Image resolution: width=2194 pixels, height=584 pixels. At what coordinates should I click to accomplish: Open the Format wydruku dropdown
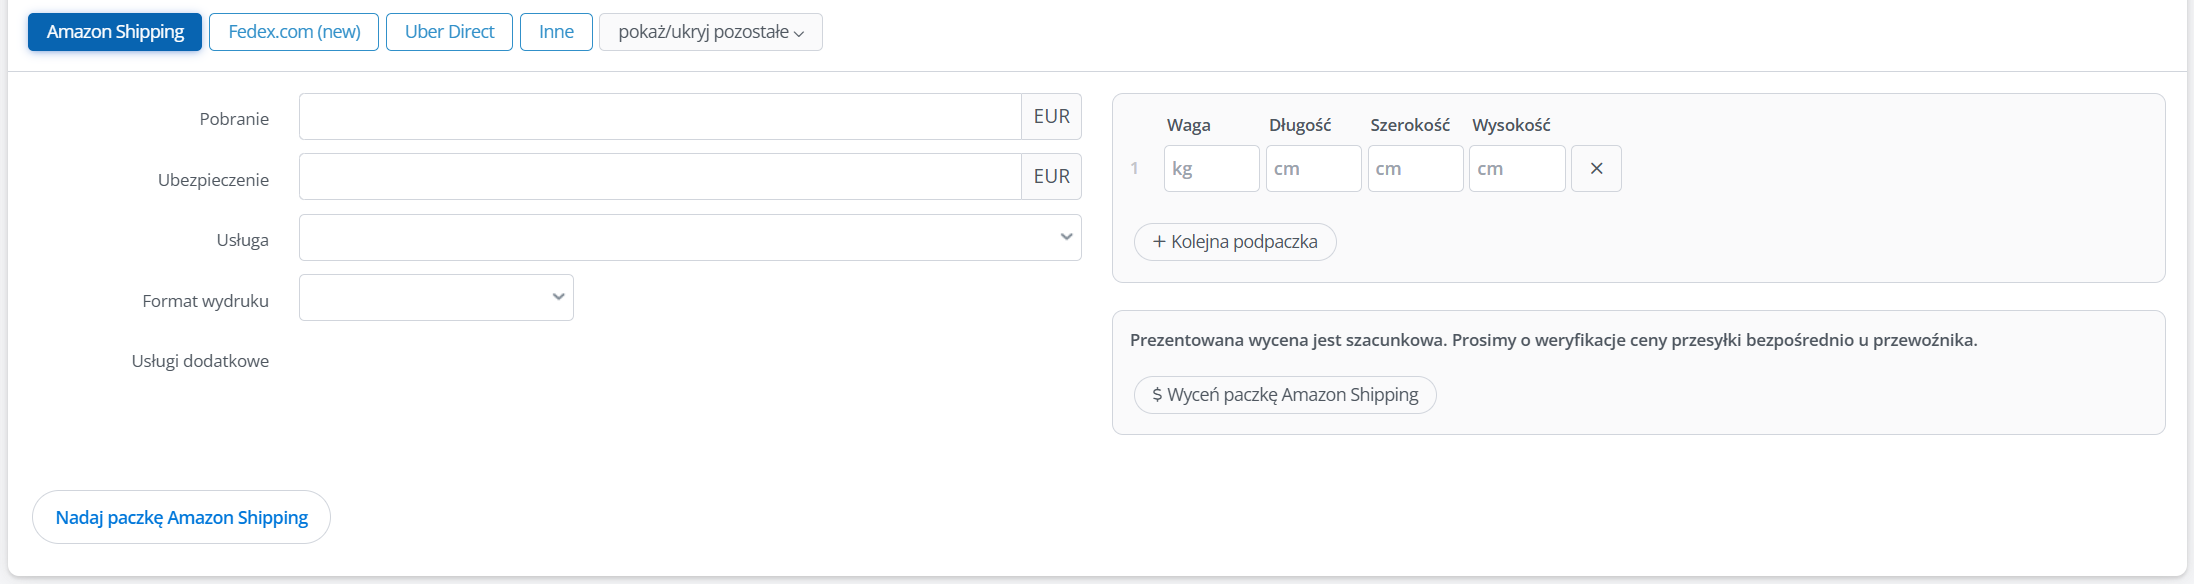436,298
